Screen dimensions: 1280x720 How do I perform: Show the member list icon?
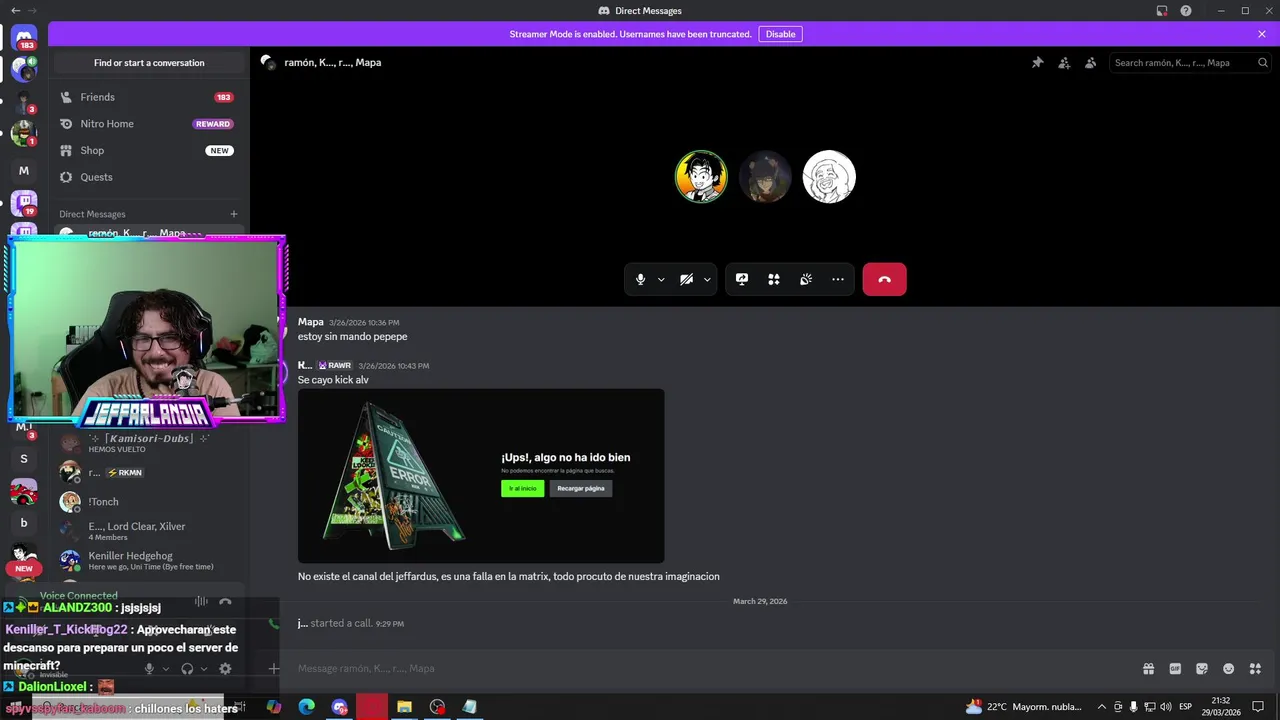pos(1091,62)
